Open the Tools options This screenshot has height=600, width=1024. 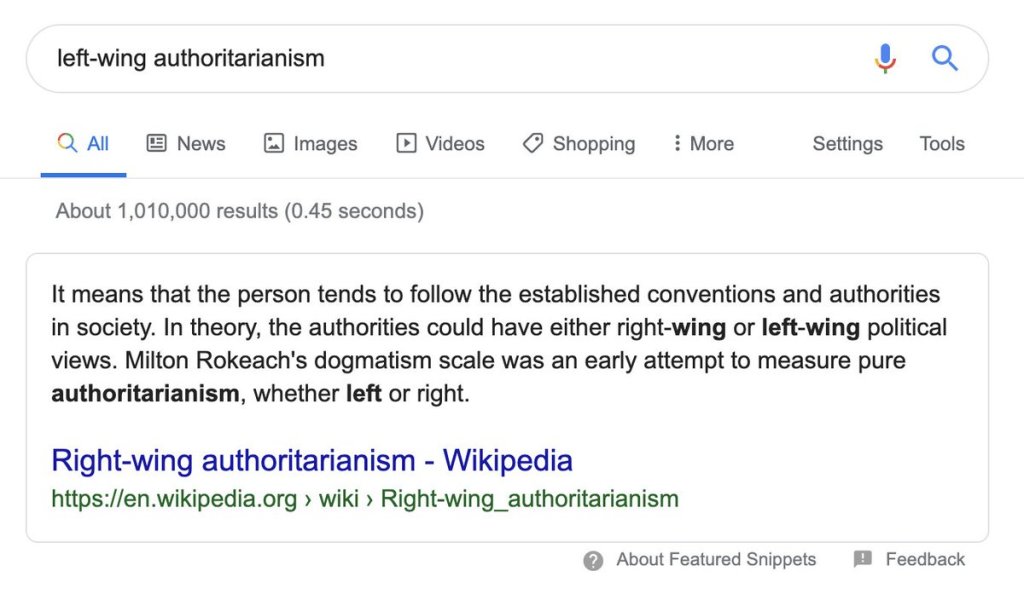(942, 143)
